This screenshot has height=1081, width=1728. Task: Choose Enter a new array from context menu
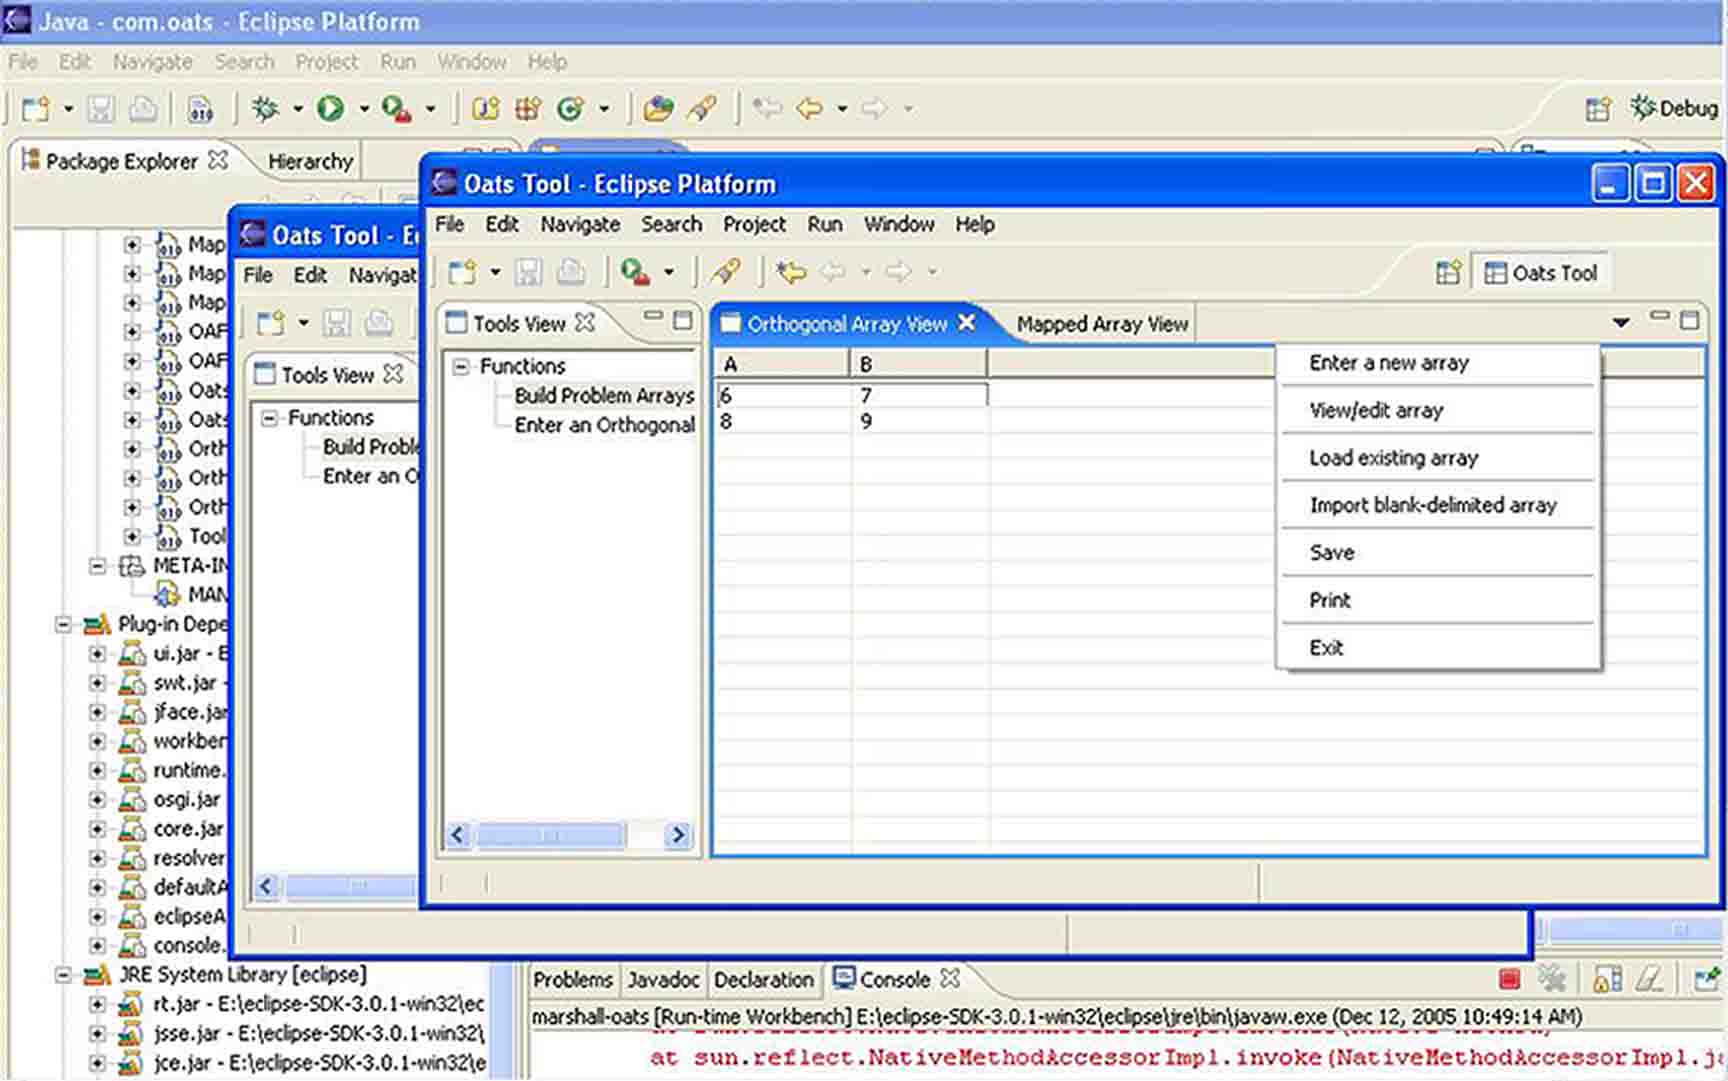1438,363
